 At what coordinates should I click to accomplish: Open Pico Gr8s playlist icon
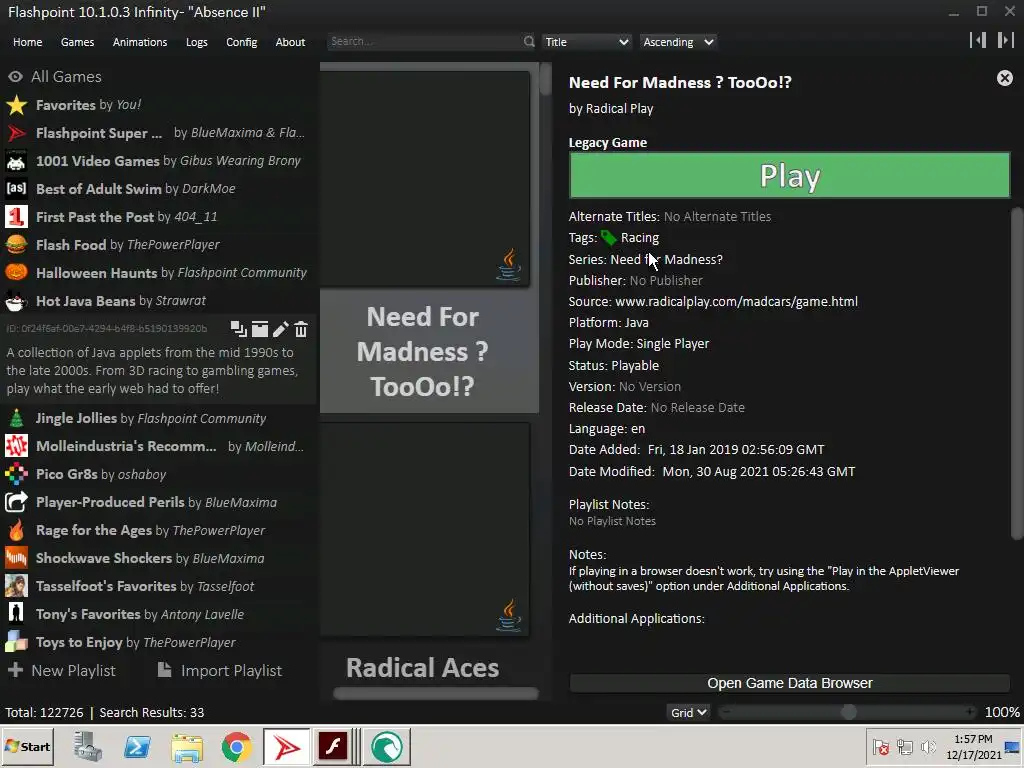point(16,475)
